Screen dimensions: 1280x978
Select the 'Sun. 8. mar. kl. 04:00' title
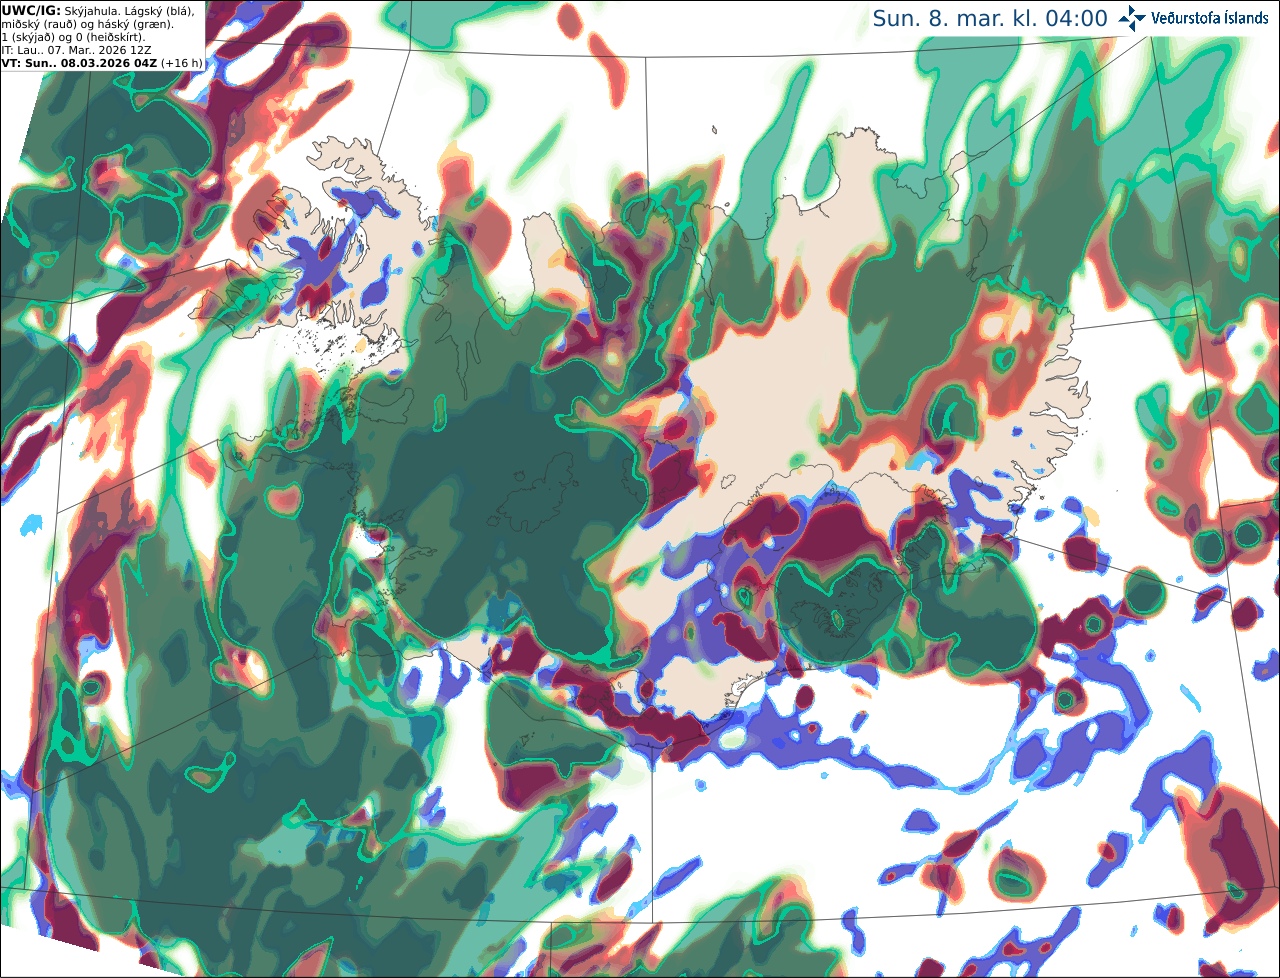990,19
